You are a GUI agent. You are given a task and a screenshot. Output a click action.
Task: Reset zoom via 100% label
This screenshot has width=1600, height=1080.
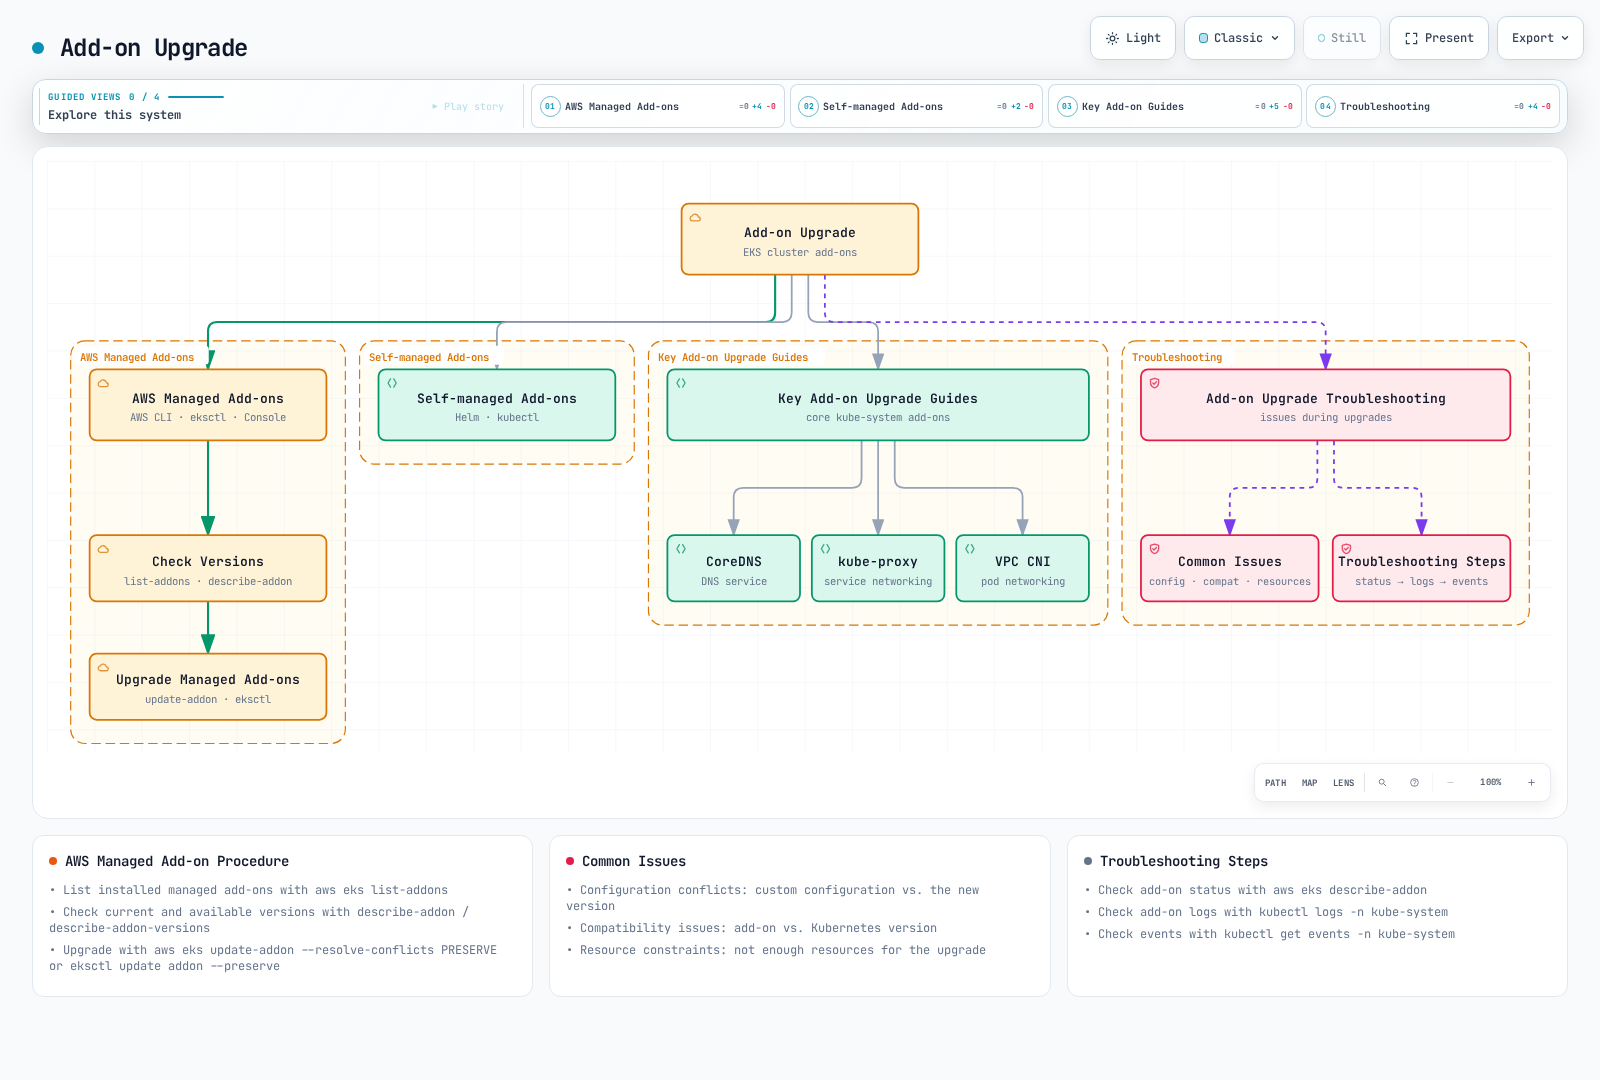(x=1490, y=783)
